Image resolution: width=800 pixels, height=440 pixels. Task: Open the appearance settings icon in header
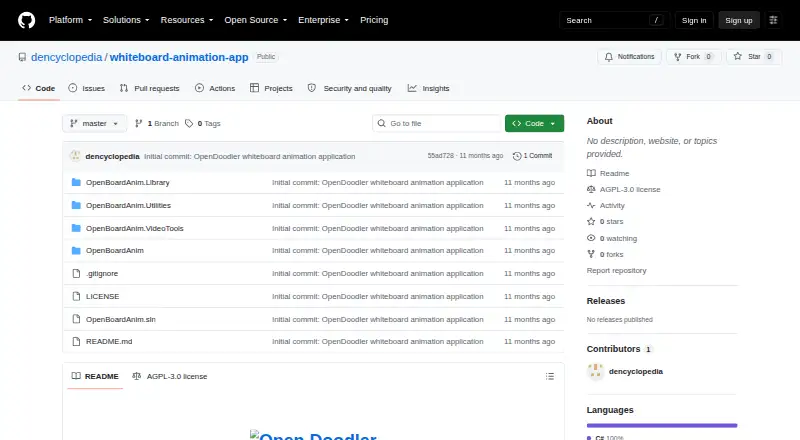click(x=773, y=20)
